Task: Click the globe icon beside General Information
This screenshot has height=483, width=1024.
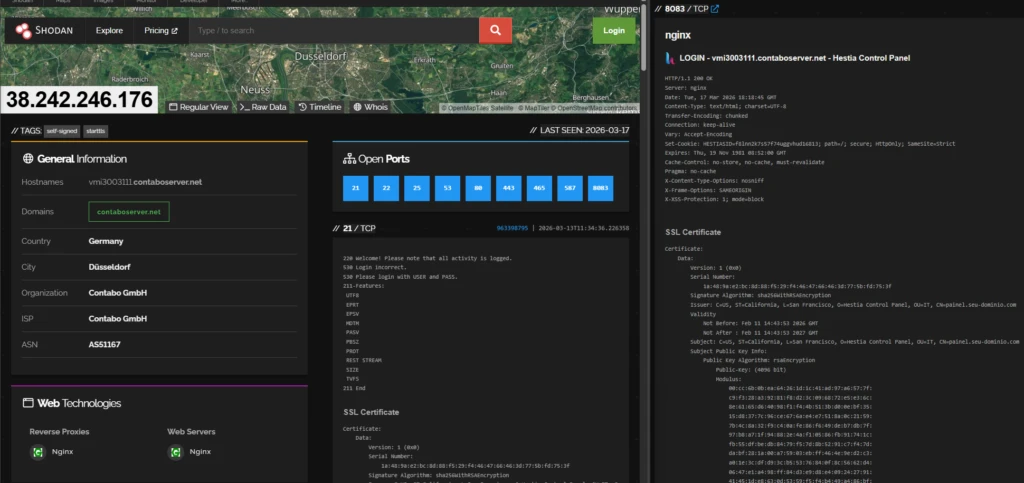Action: click(x=28, y=158)
